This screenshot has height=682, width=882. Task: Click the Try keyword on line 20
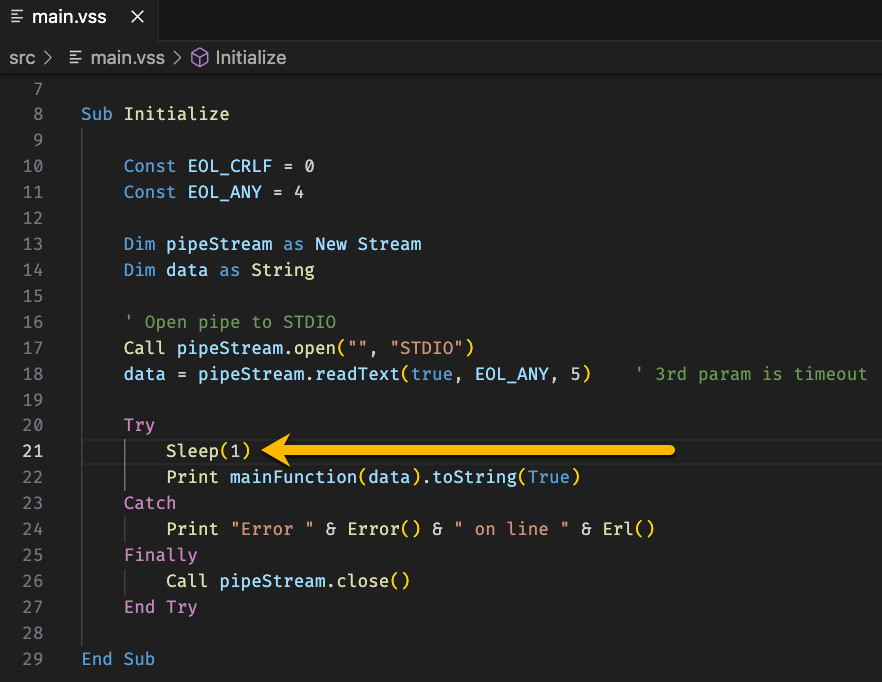coord(139,425)
